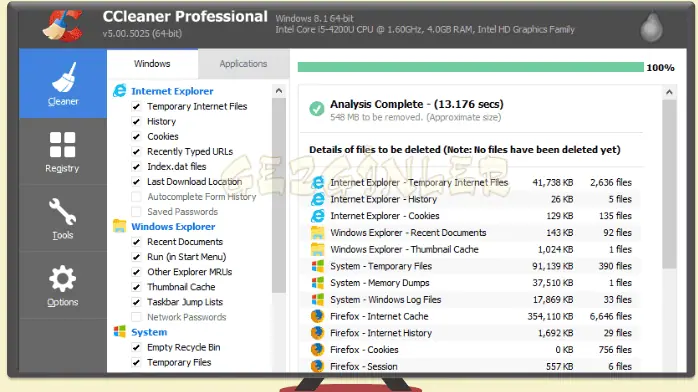Click Windows icon beside System - Temporary Files
Image resolution: width=698 pixels, height=392 pixels.
317,266
